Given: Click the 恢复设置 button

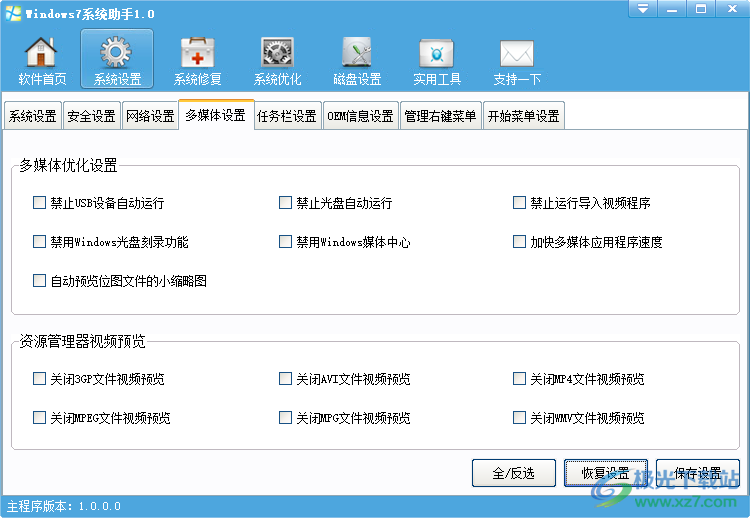Looking at the screenshot, I should 606,473.
